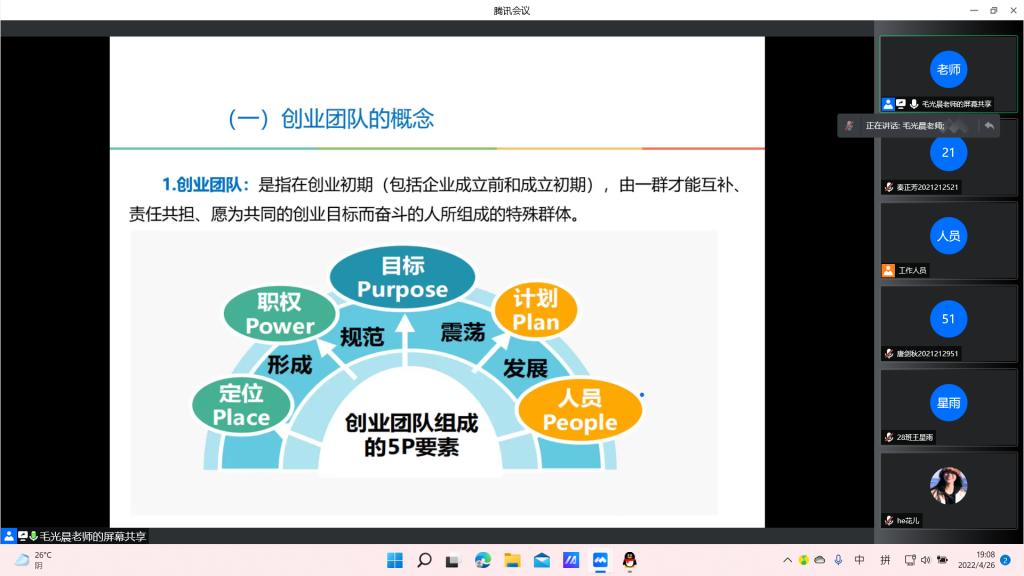Launch QQ penguin icon in taskbar

(630, 560)
